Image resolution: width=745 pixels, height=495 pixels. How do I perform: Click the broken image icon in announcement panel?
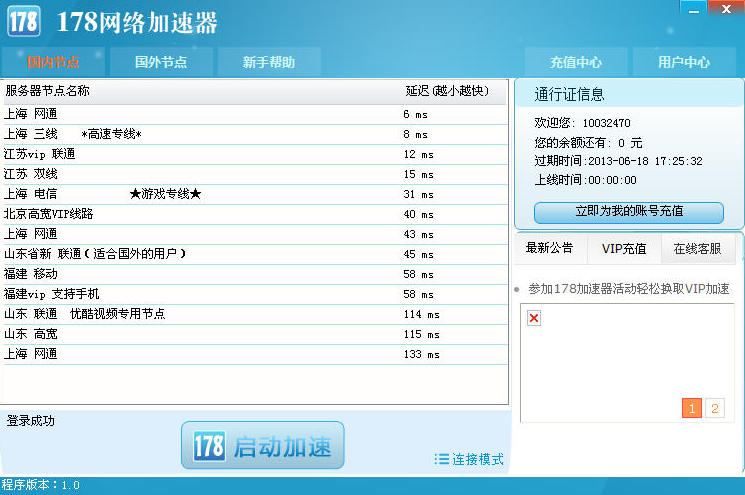(x=534, y=318)
